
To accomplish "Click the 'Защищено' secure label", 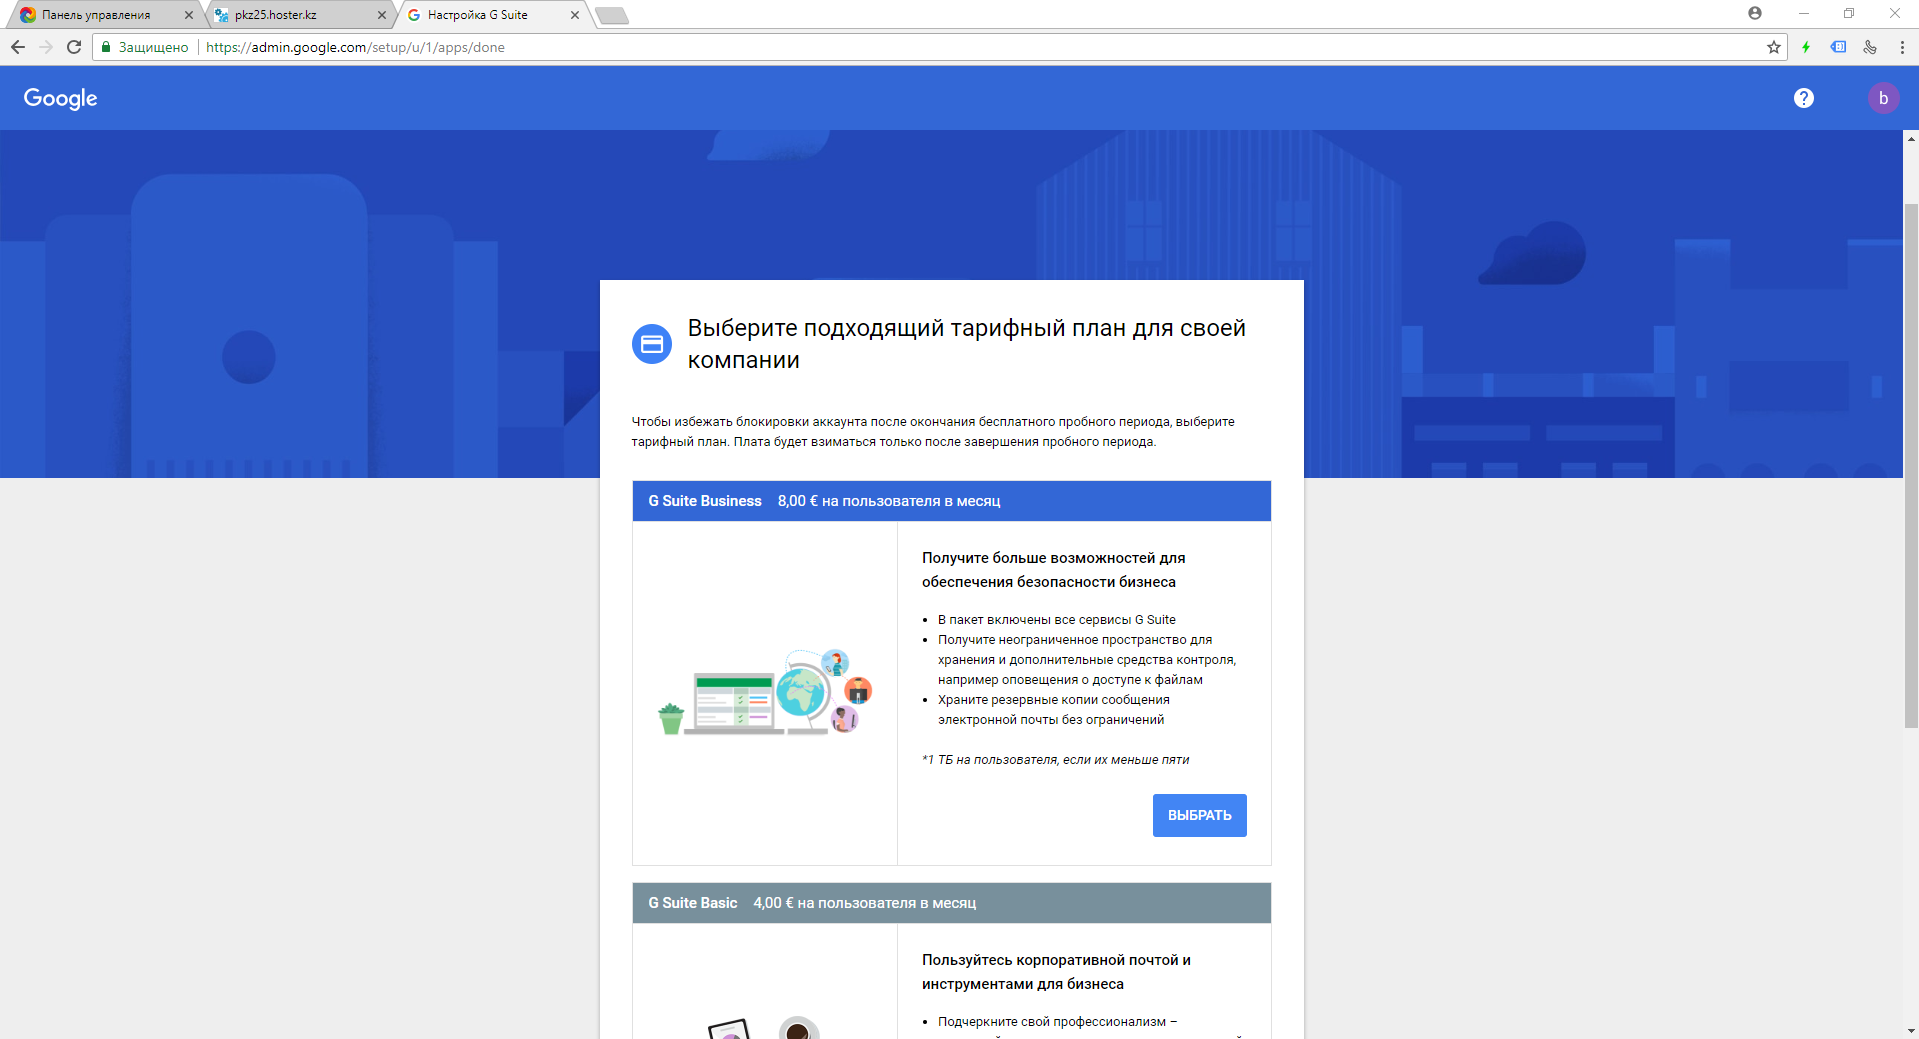I will coord(153,47).
